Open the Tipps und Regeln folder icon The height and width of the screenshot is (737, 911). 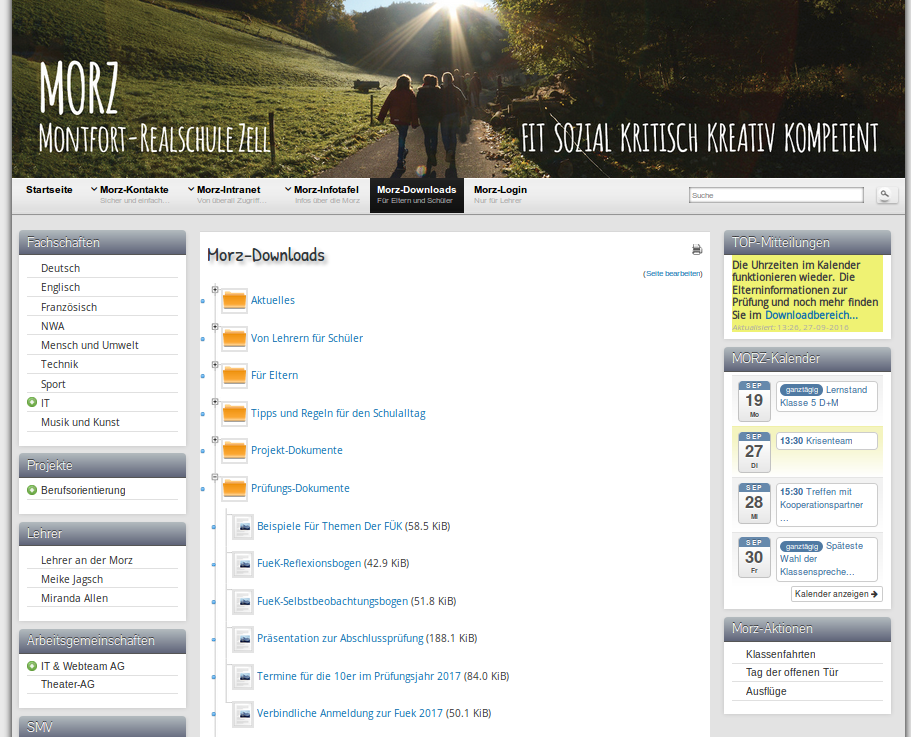pos(234,414)
